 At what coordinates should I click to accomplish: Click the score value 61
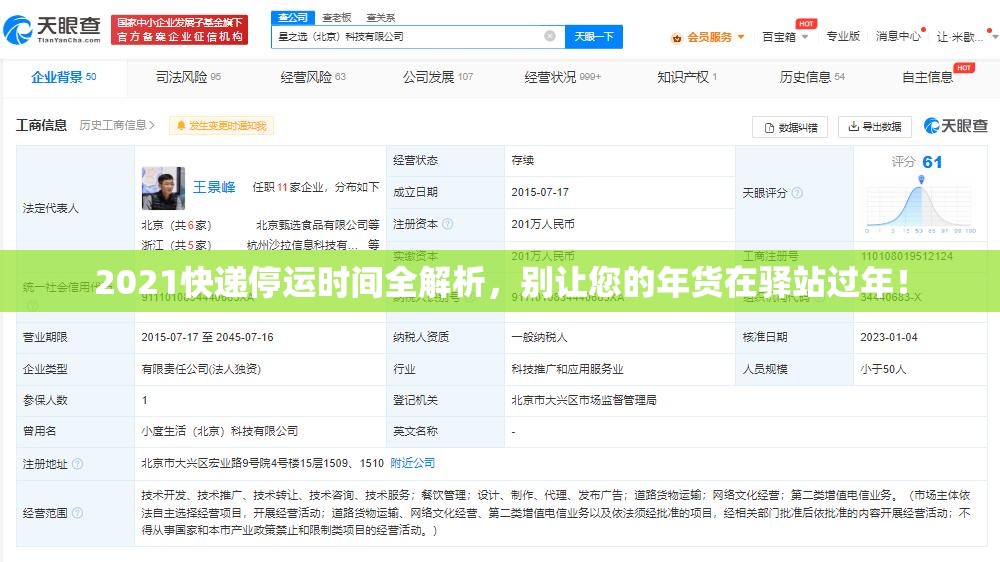pos(932,162)
